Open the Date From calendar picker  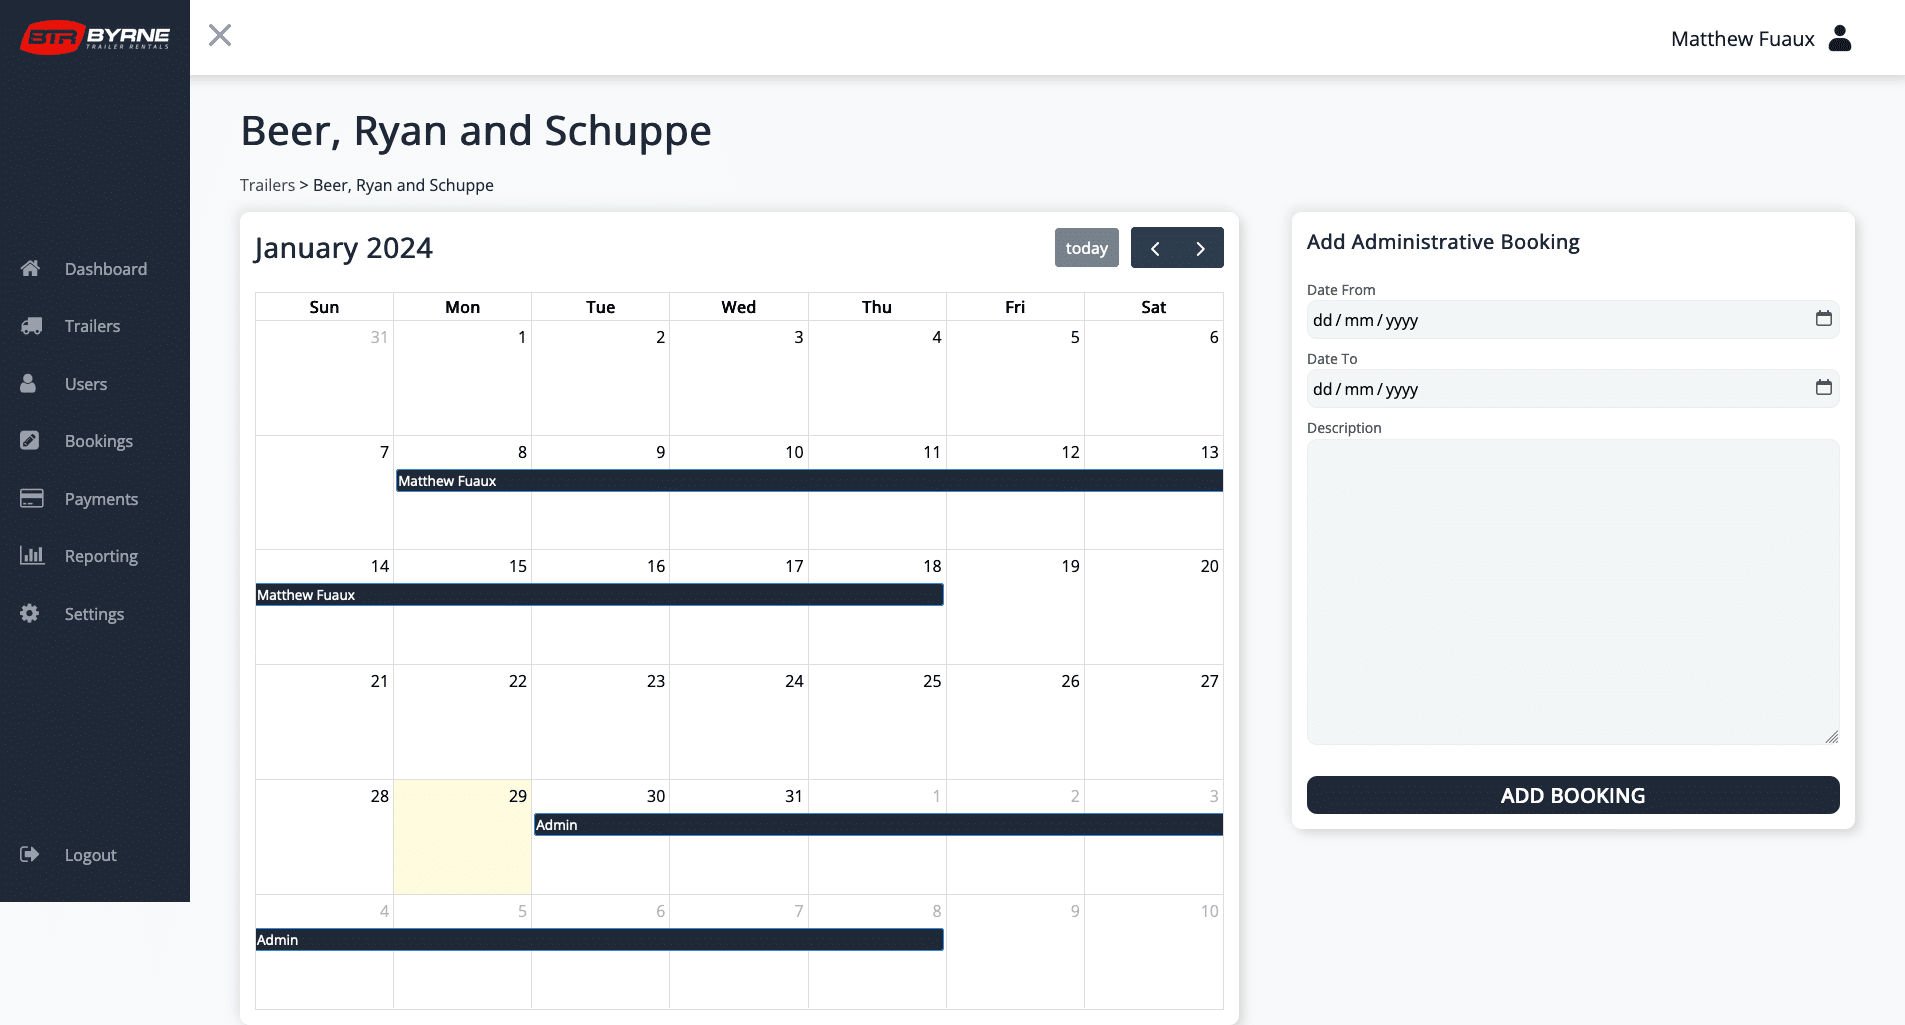[x=1823, y=319]
